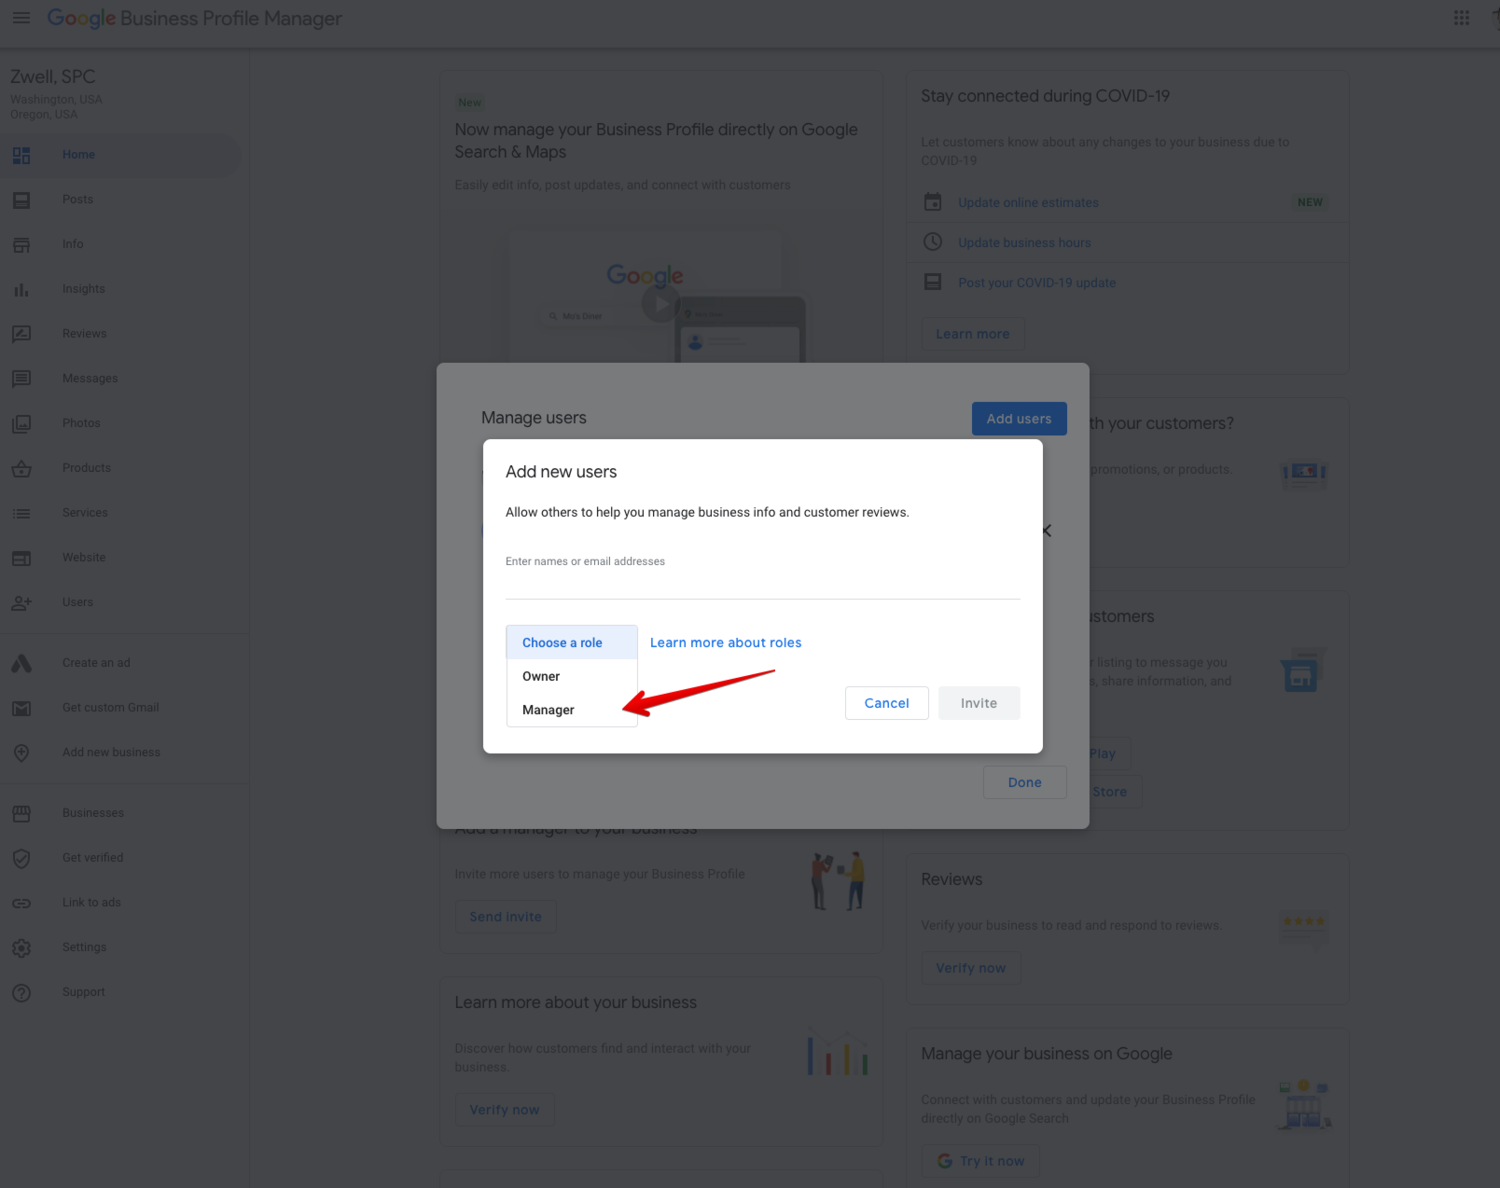Viewport: 1500px width, 1188px height.
Task: Click Verify now in the Reviews card
Action: tap(970, 968)
